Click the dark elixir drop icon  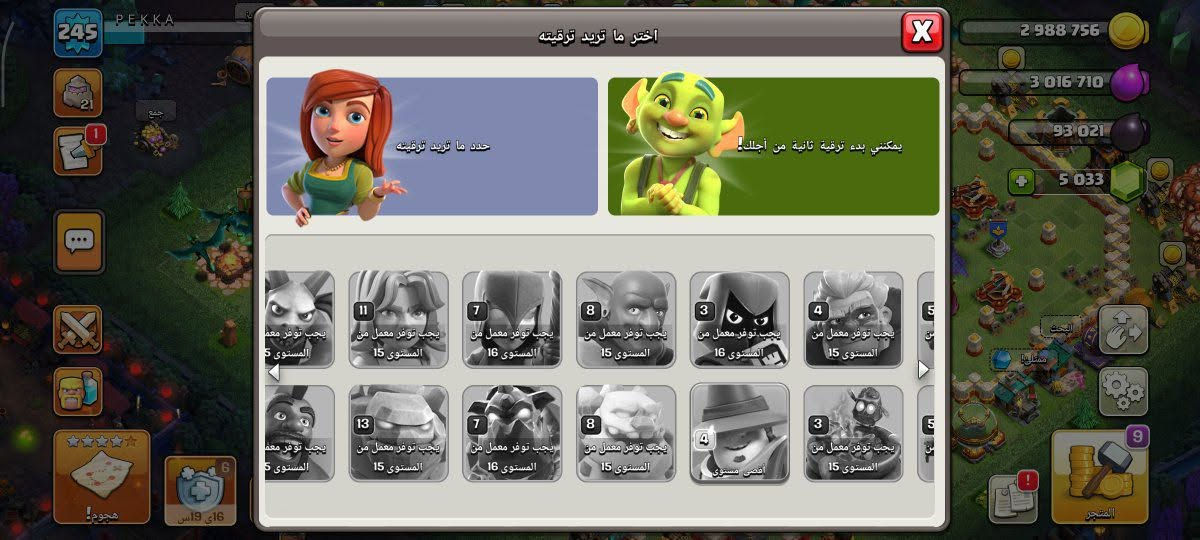(x=1129, y=131)
